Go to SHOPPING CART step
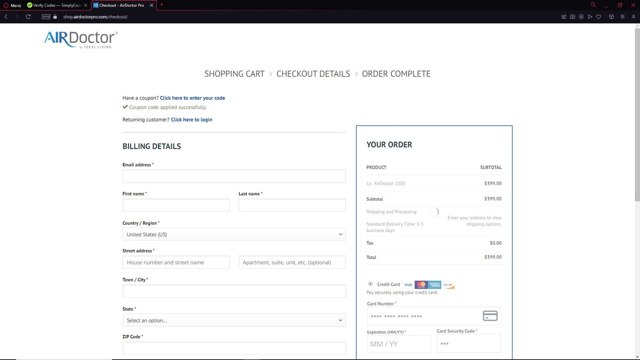Screen dimensions: 640x360 pyautogui.click(x=234, y=74)
